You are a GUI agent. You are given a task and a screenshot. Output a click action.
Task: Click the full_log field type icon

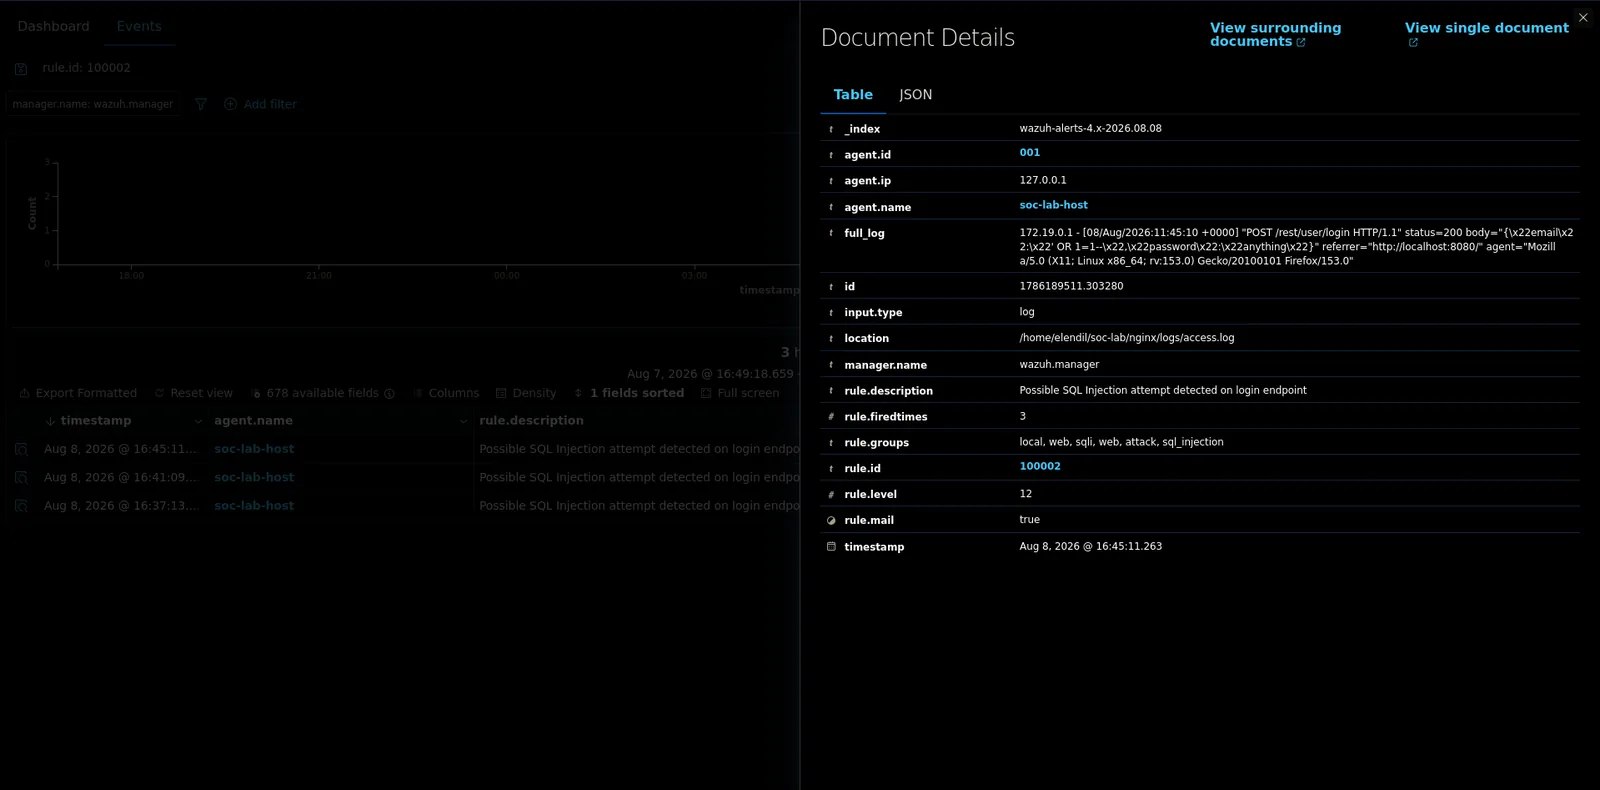831,233
